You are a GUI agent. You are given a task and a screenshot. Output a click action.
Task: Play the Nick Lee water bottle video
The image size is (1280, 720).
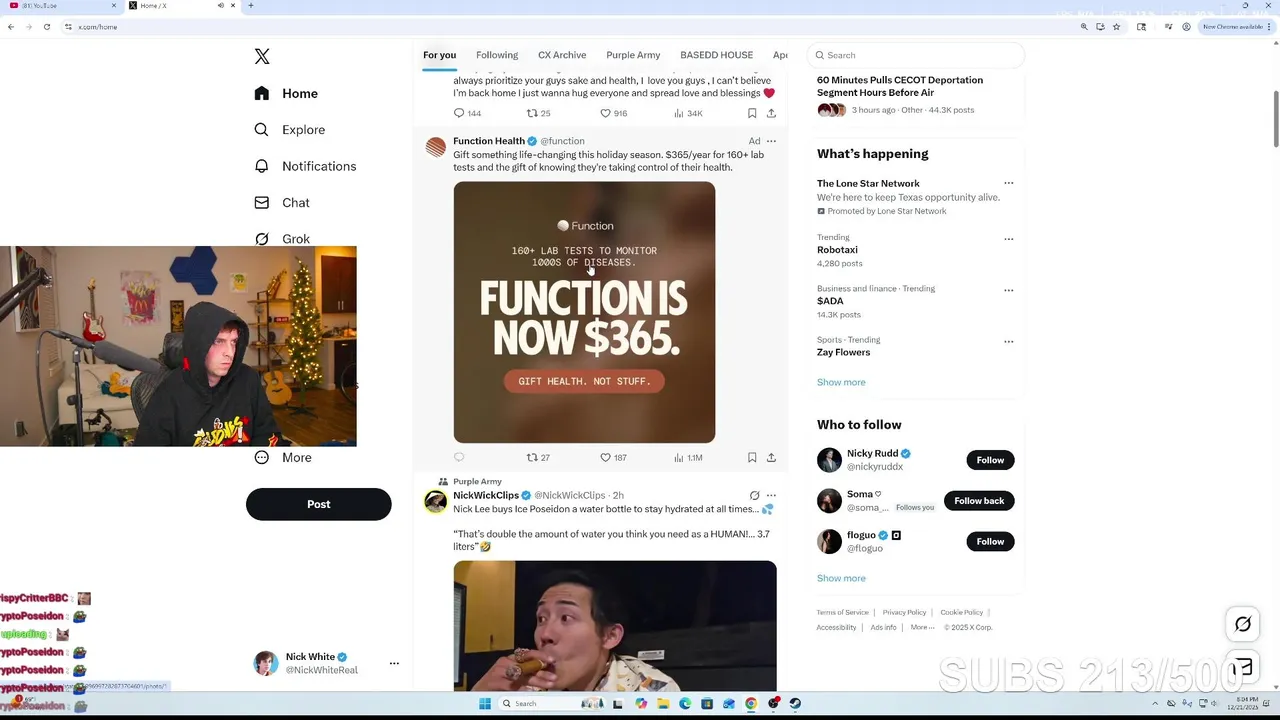(x=615, y=626)
